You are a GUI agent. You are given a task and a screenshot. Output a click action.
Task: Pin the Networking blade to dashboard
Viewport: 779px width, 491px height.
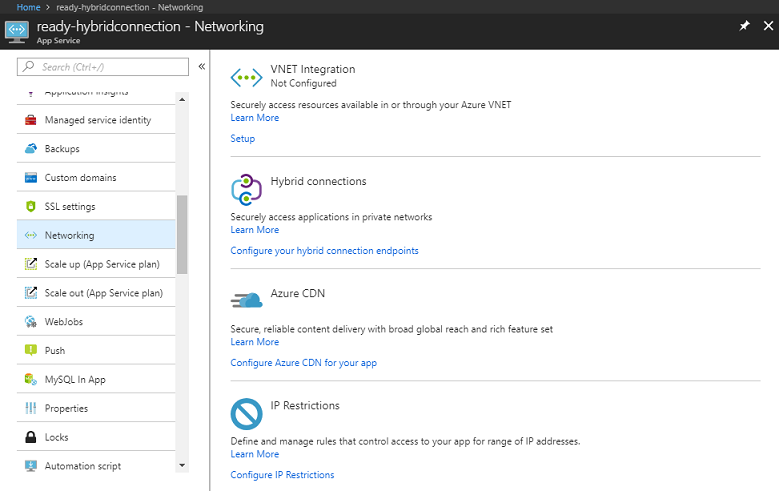pyautogui.click(x=744, y=26)
